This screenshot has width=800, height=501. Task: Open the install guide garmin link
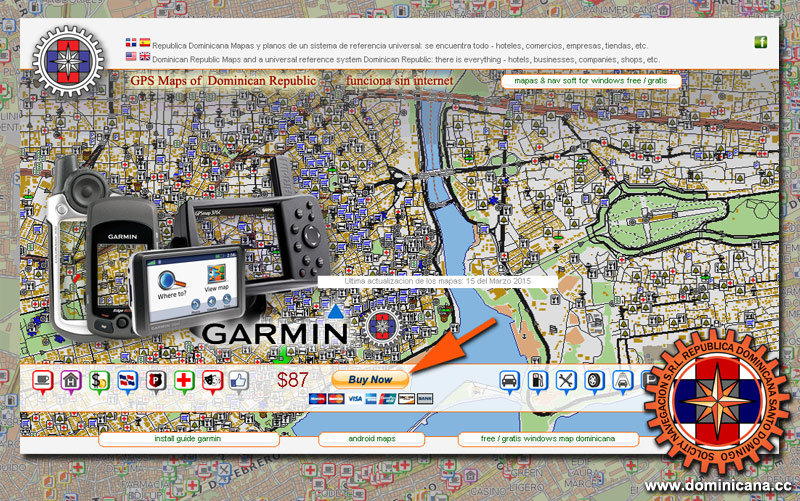[x=188, y=439]
